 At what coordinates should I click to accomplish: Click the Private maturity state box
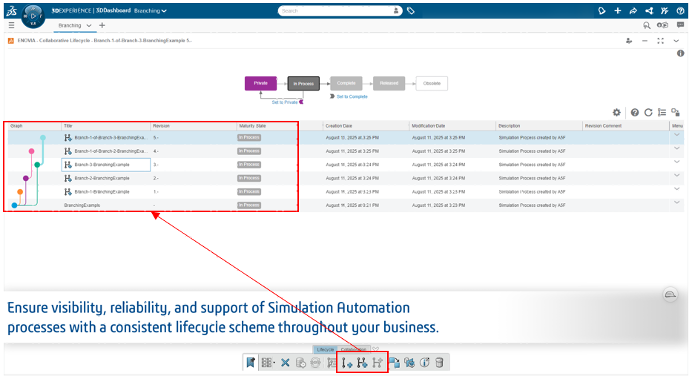click(261, 83)
